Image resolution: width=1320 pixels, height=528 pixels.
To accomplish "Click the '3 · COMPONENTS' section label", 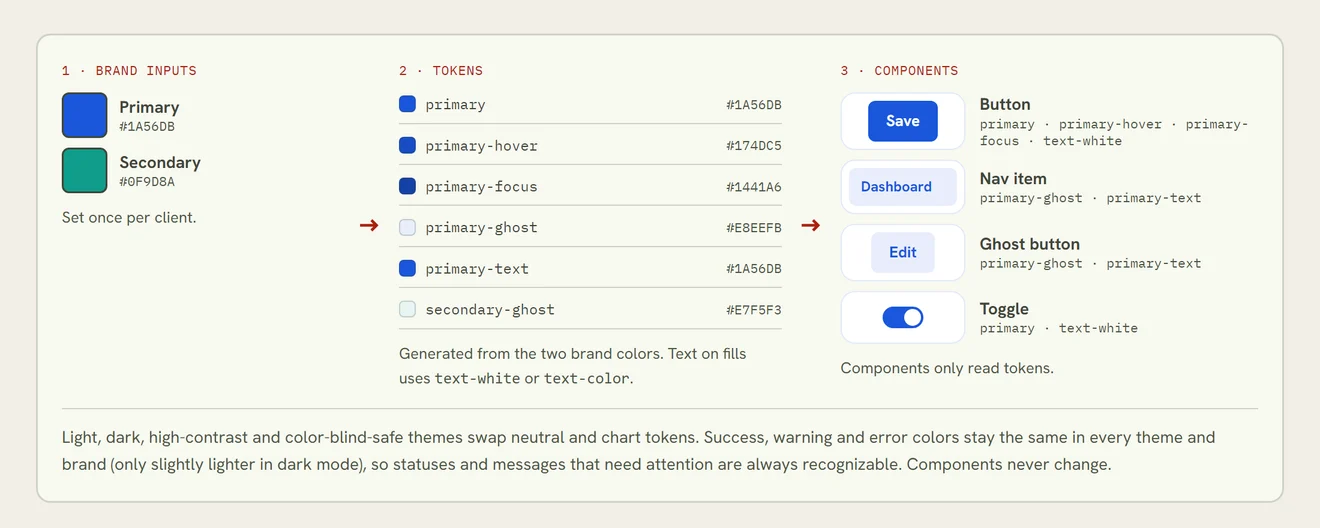I will [x=899, y=71].
